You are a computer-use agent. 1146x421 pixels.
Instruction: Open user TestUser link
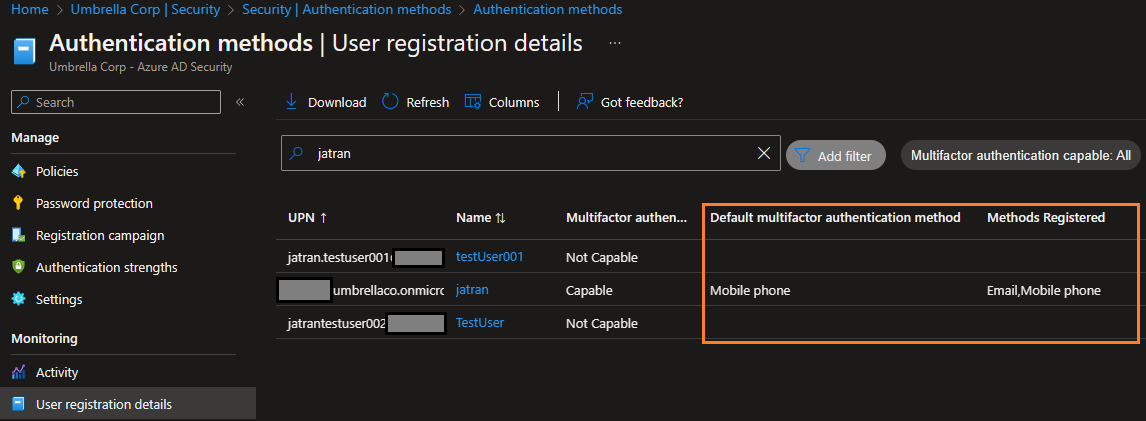pyautogui.click(x=480, y=322)
